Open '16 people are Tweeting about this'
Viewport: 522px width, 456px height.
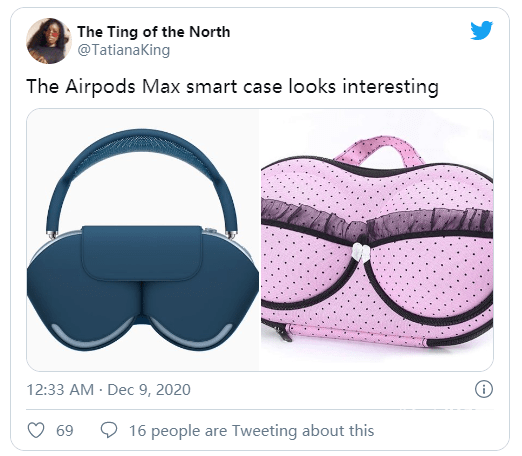click(x=252, y=431)
